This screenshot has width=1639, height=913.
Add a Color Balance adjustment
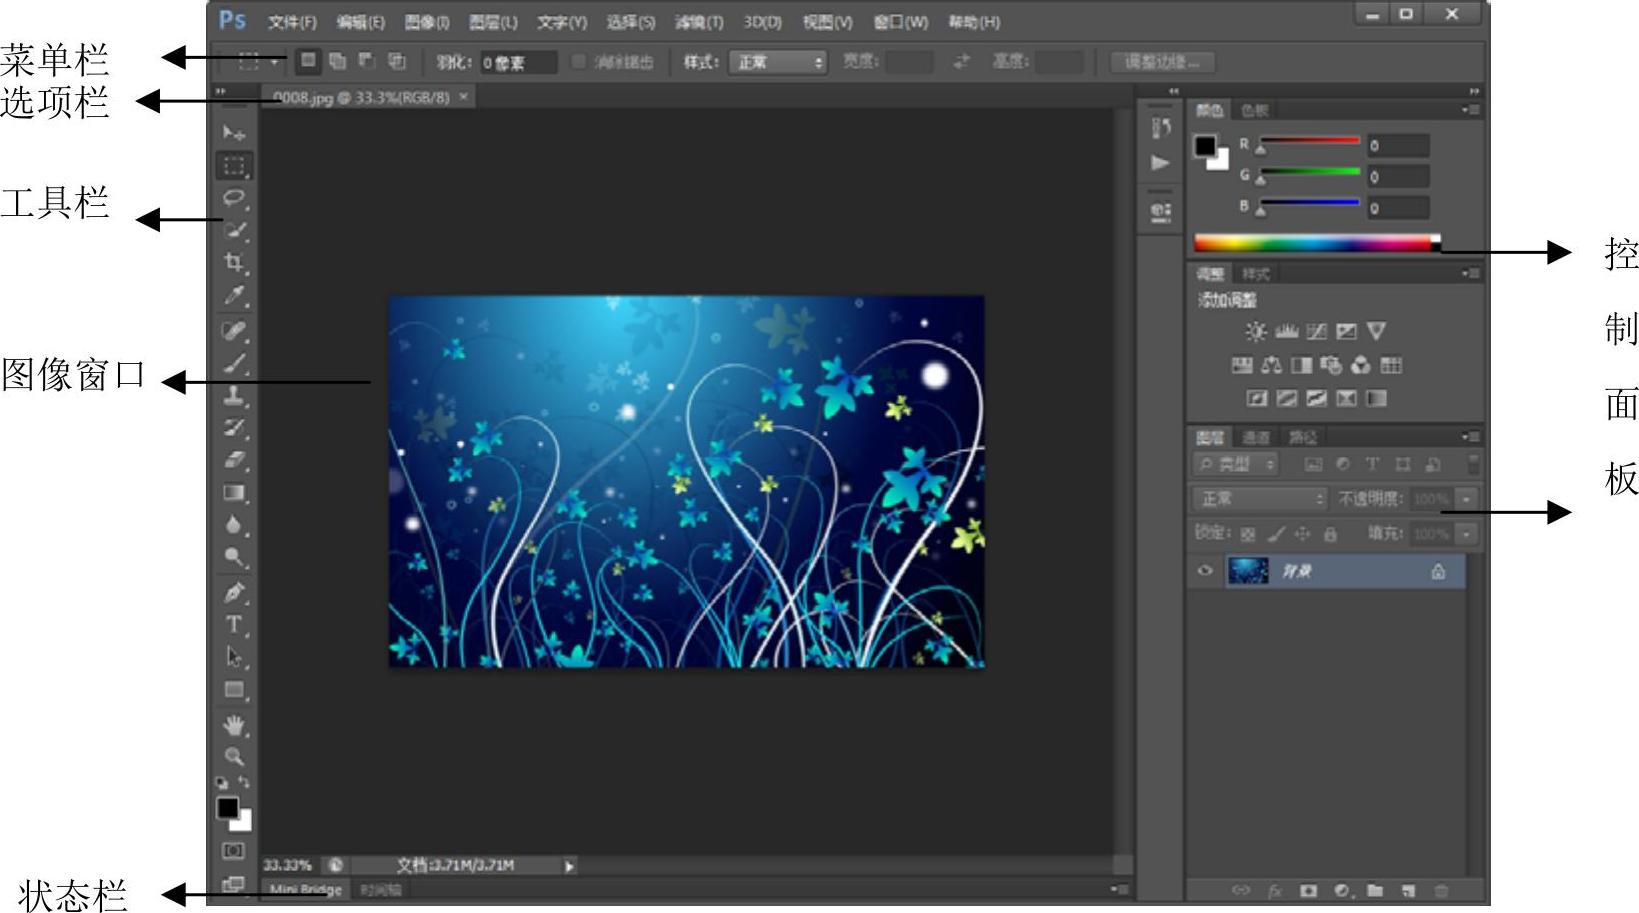point(1271,365)
